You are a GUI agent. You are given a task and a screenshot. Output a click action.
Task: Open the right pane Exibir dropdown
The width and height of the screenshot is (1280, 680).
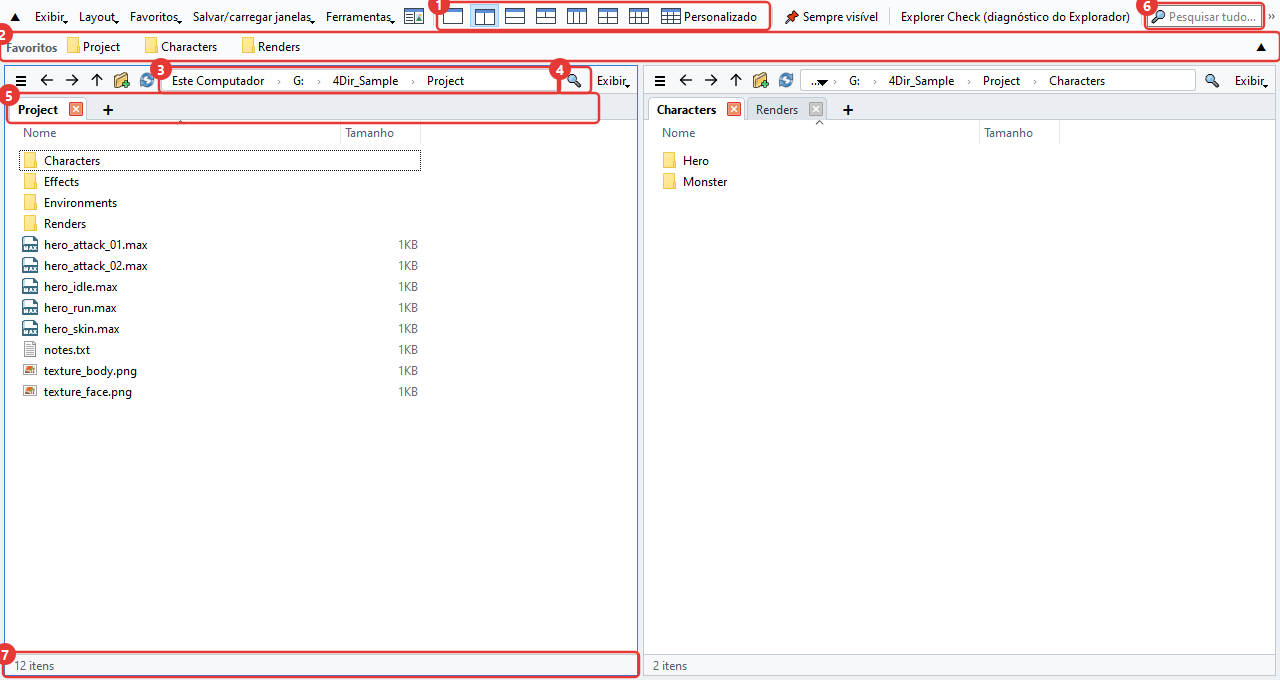tap(1252, 81)
